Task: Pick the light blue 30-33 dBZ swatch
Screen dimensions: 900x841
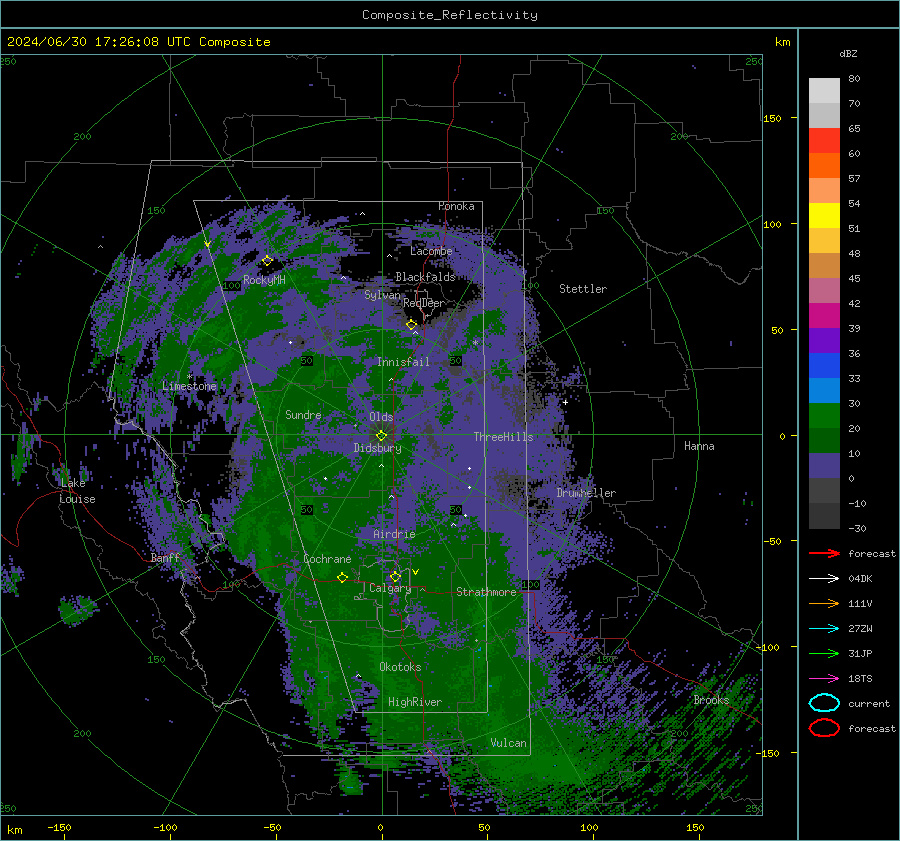Action: click(x=824, y=391)
